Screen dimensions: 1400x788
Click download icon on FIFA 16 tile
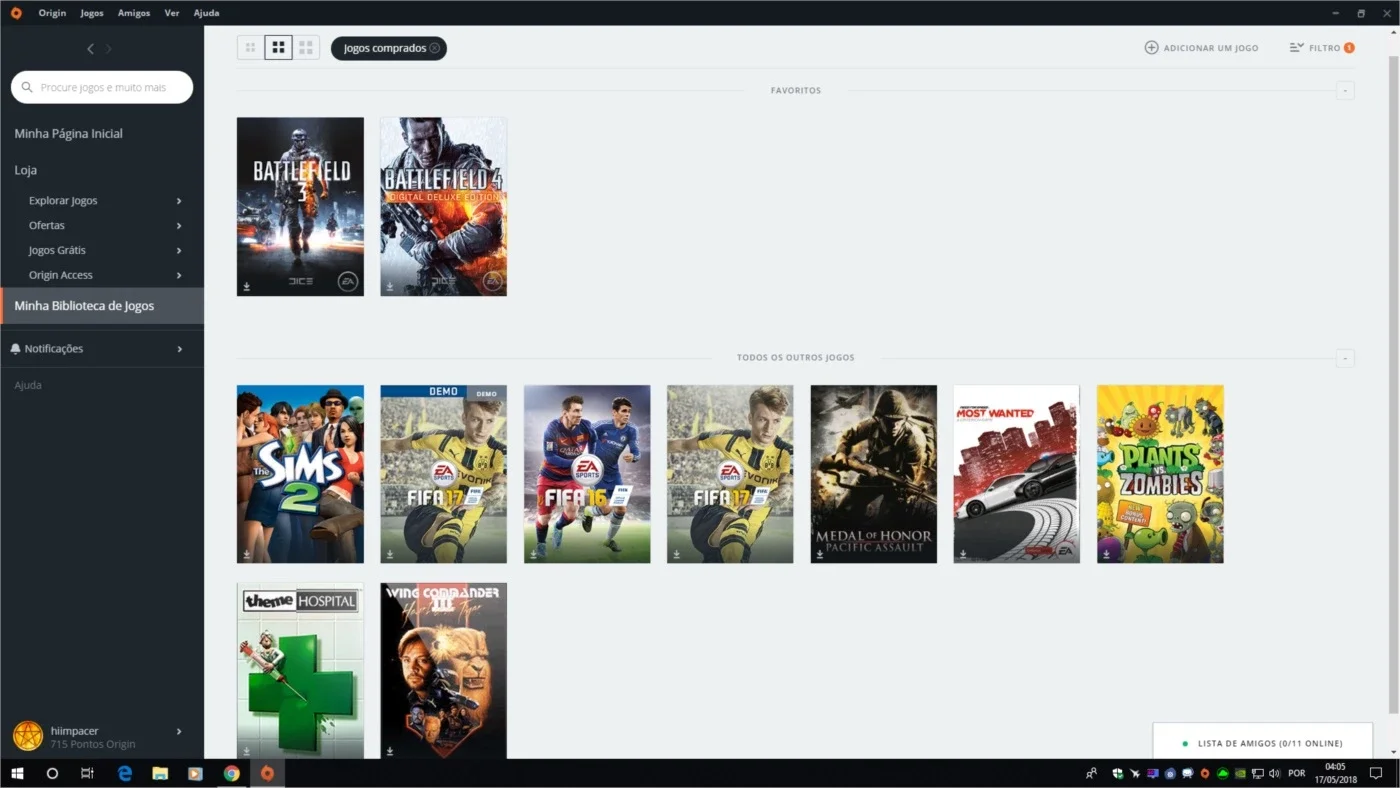click(x=534, y=554)
